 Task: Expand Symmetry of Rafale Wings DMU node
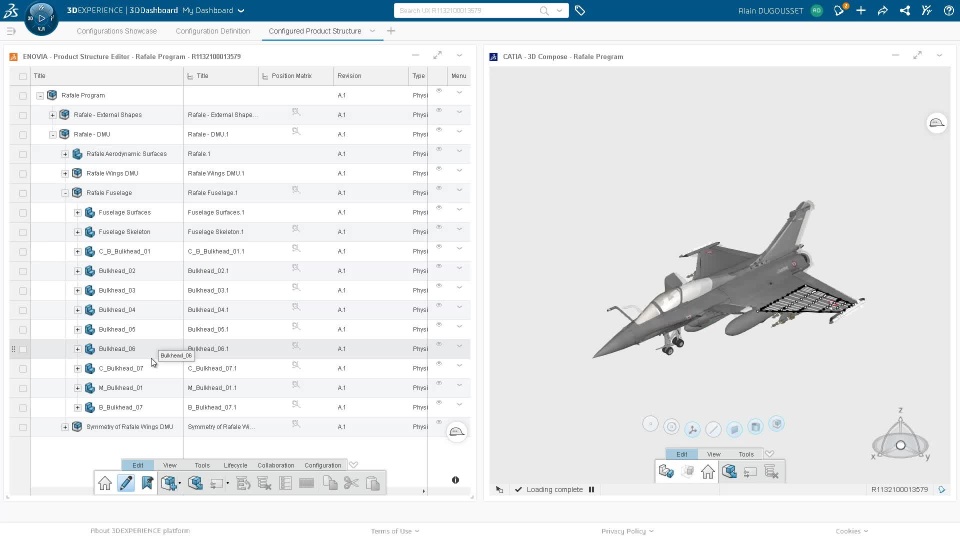tap(65, 427)
